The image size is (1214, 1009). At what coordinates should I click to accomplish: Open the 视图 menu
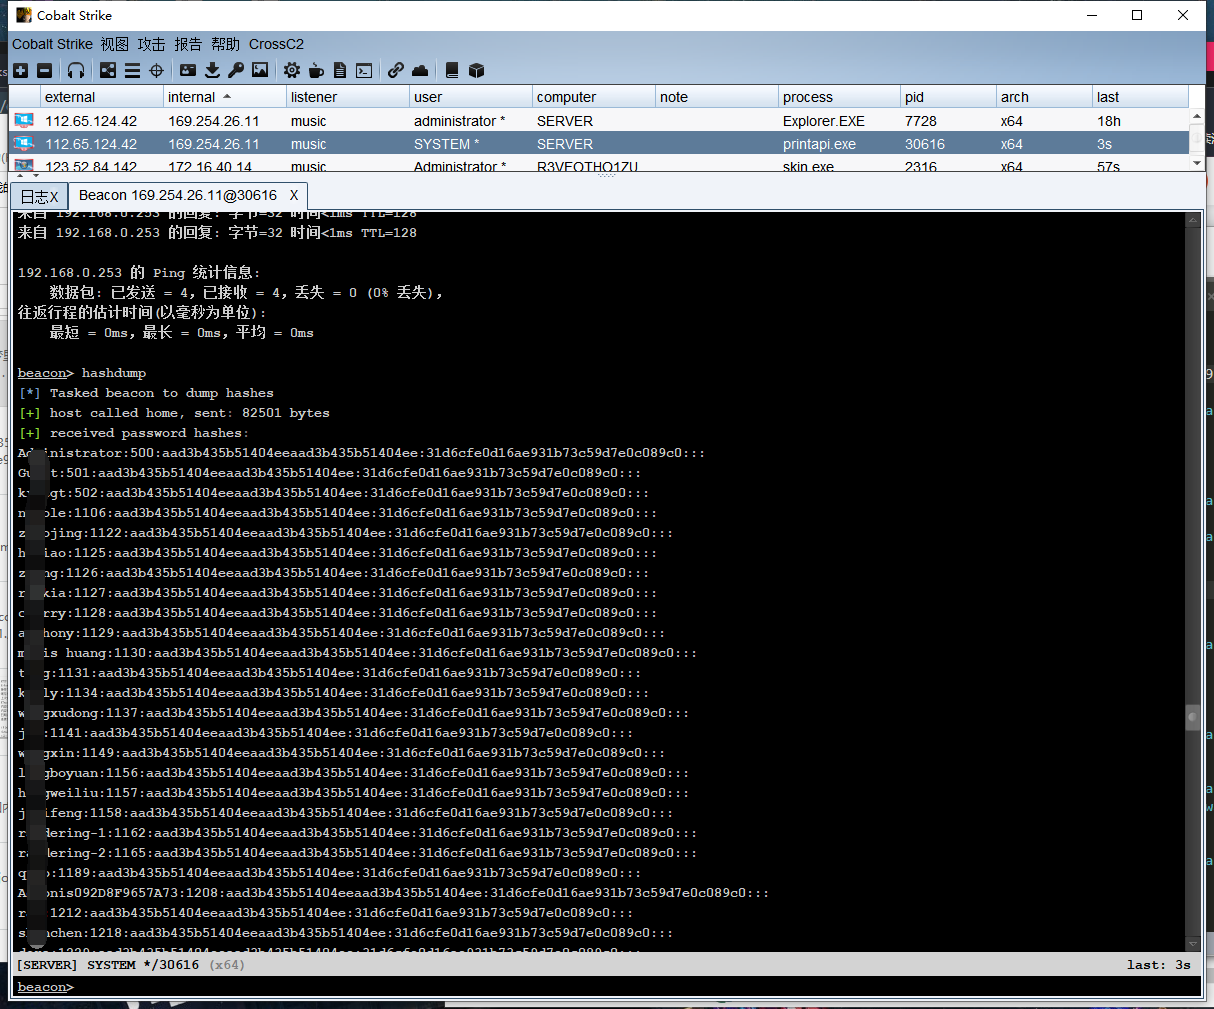click(x=115, y=44)
